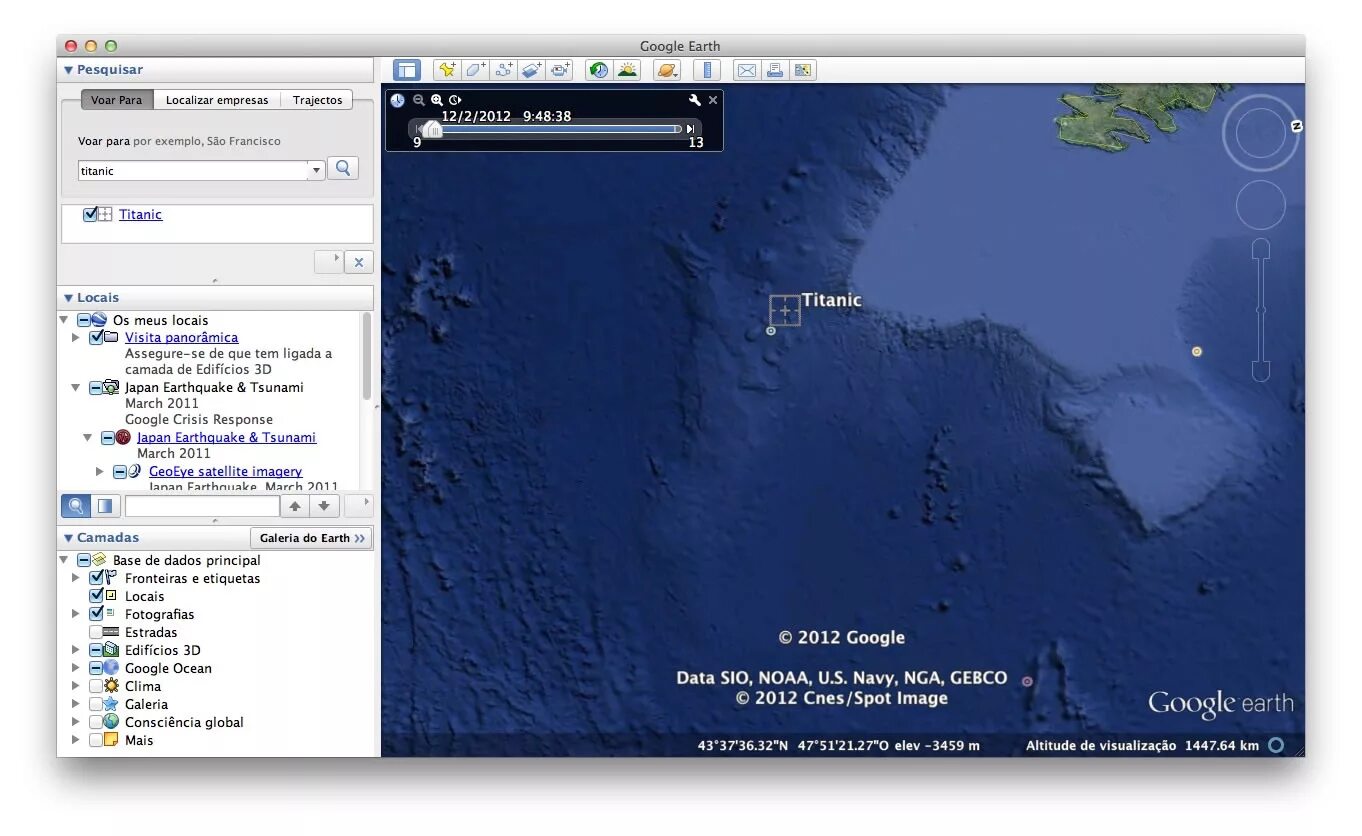The width and height of the screenshot is (1362, 836).
Task: Toggle Fotografias layer checkbox
Action: 96,614
